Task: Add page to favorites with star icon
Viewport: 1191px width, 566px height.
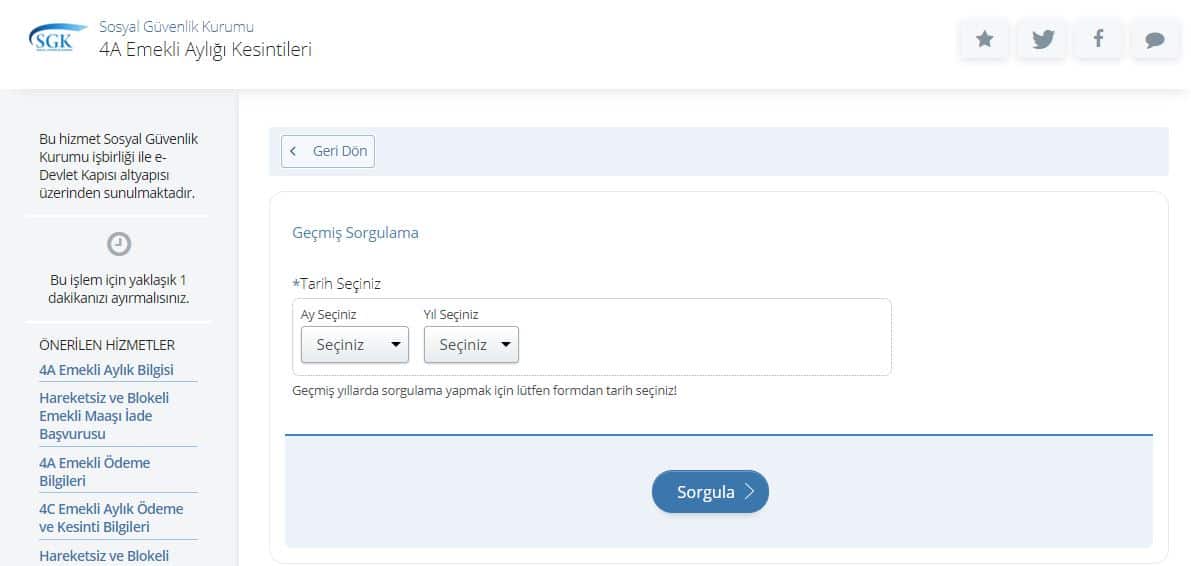Action: click(985, 39)
